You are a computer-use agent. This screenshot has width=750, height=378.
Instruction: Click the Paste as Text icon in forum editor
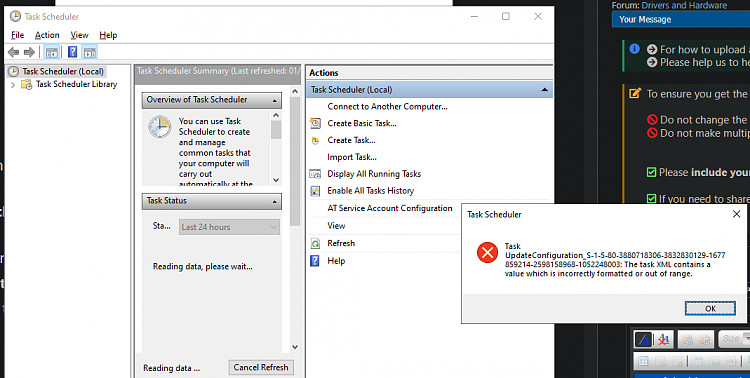click(688, 339)
